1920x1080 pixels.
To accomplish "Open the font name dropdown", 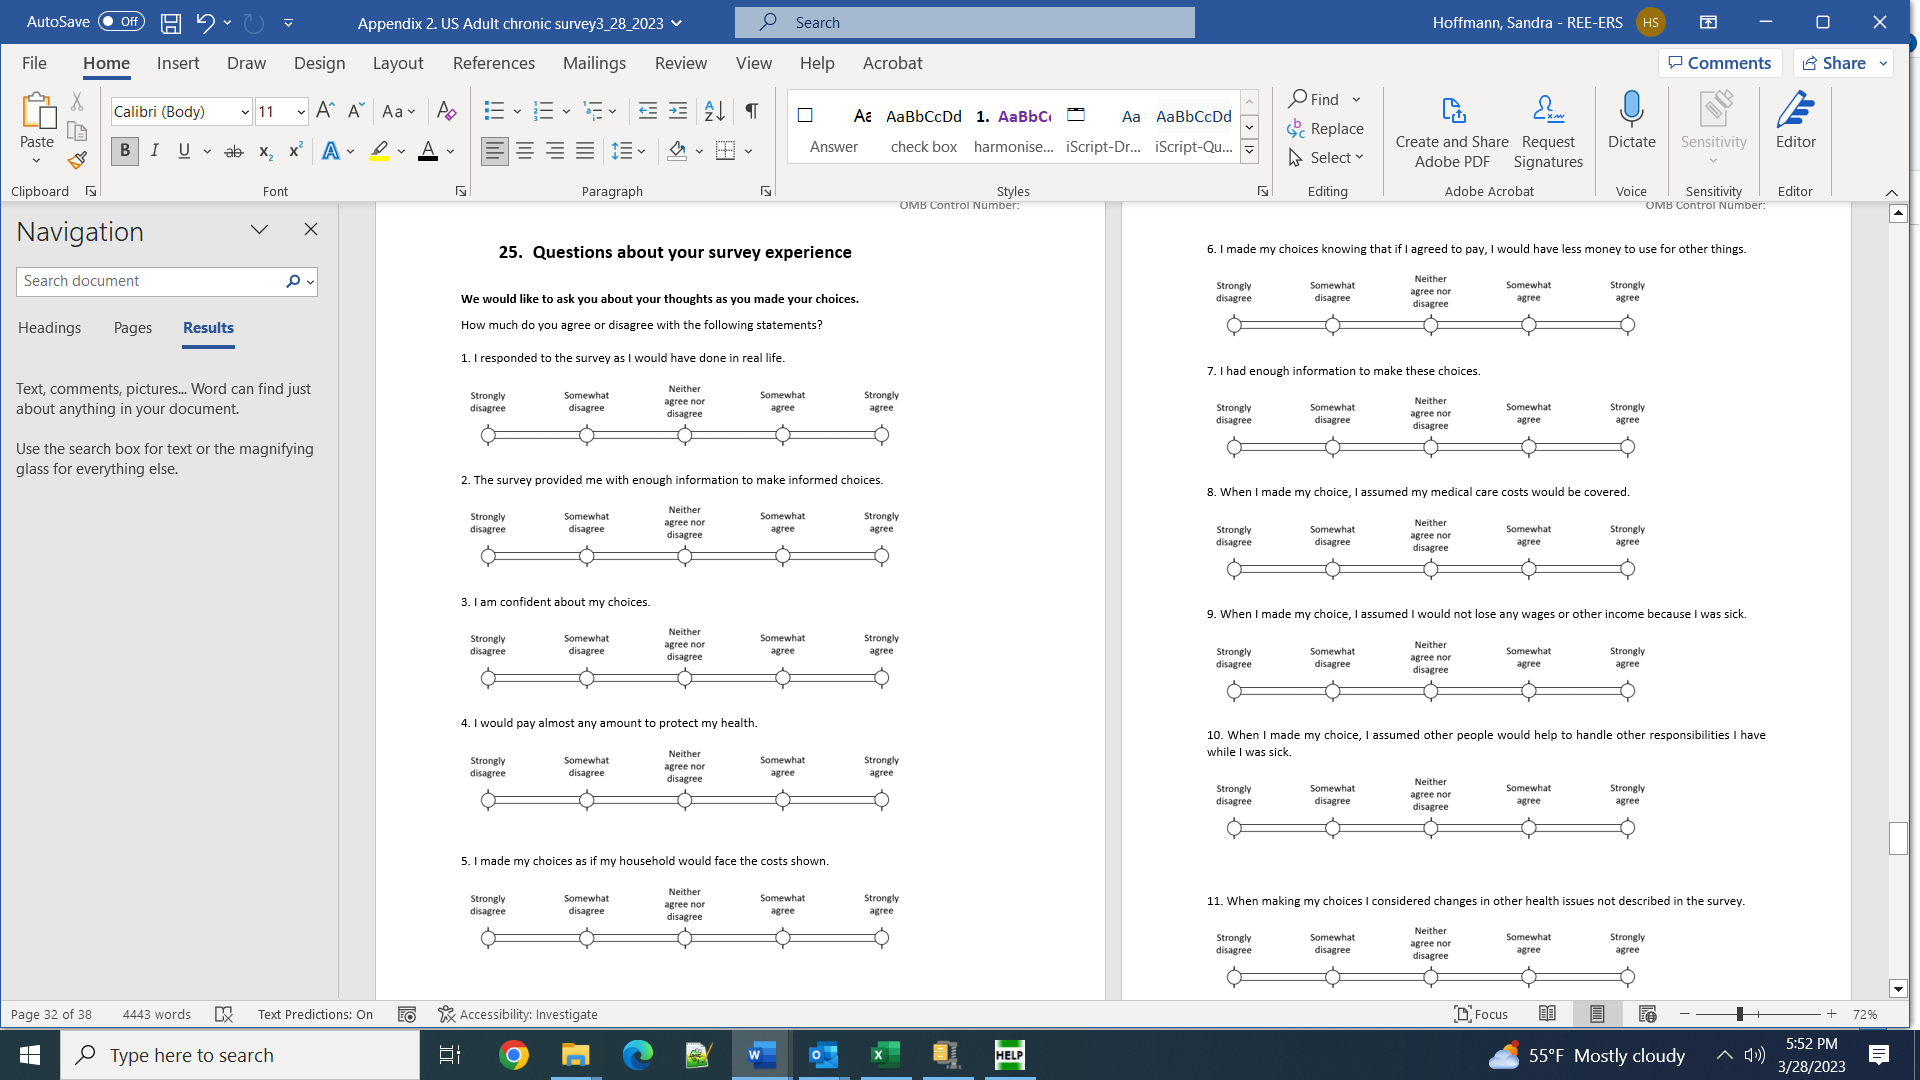I will [x=245, y=112].
